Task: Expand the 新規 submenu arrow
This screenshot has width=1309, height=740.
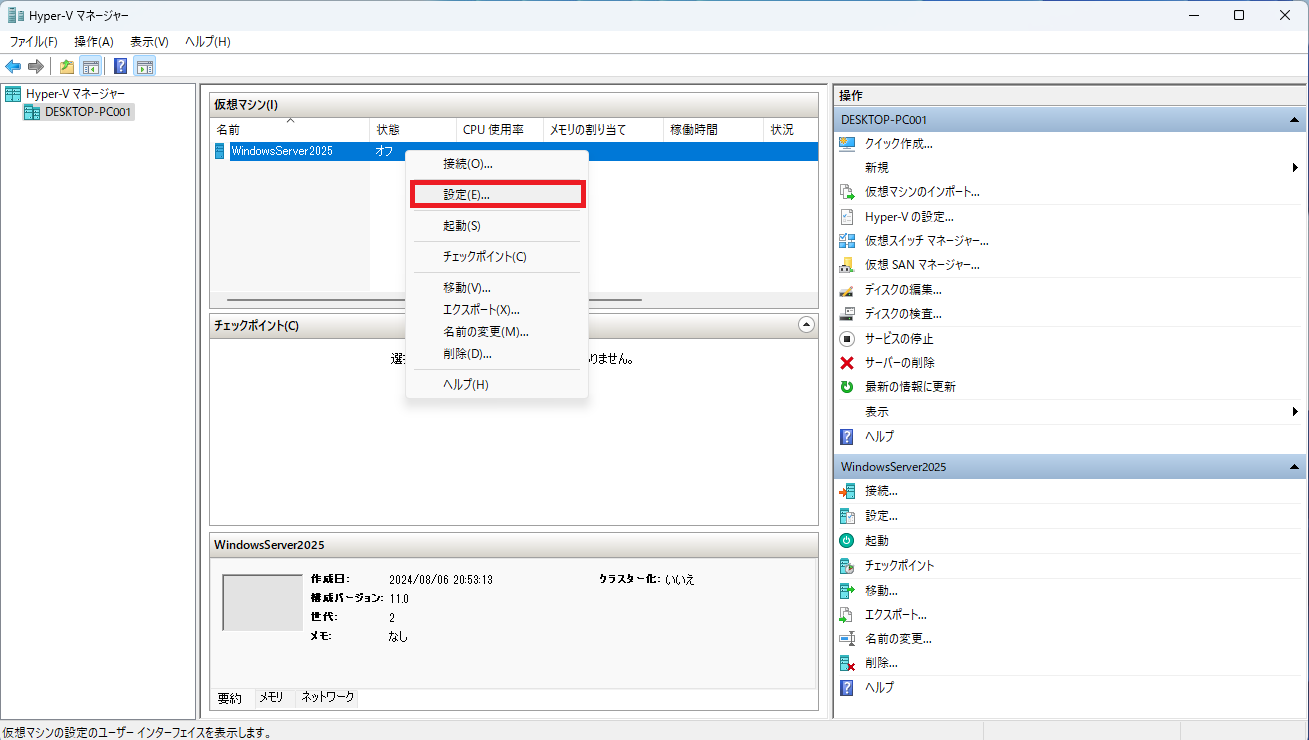Action: point(1295,168)
